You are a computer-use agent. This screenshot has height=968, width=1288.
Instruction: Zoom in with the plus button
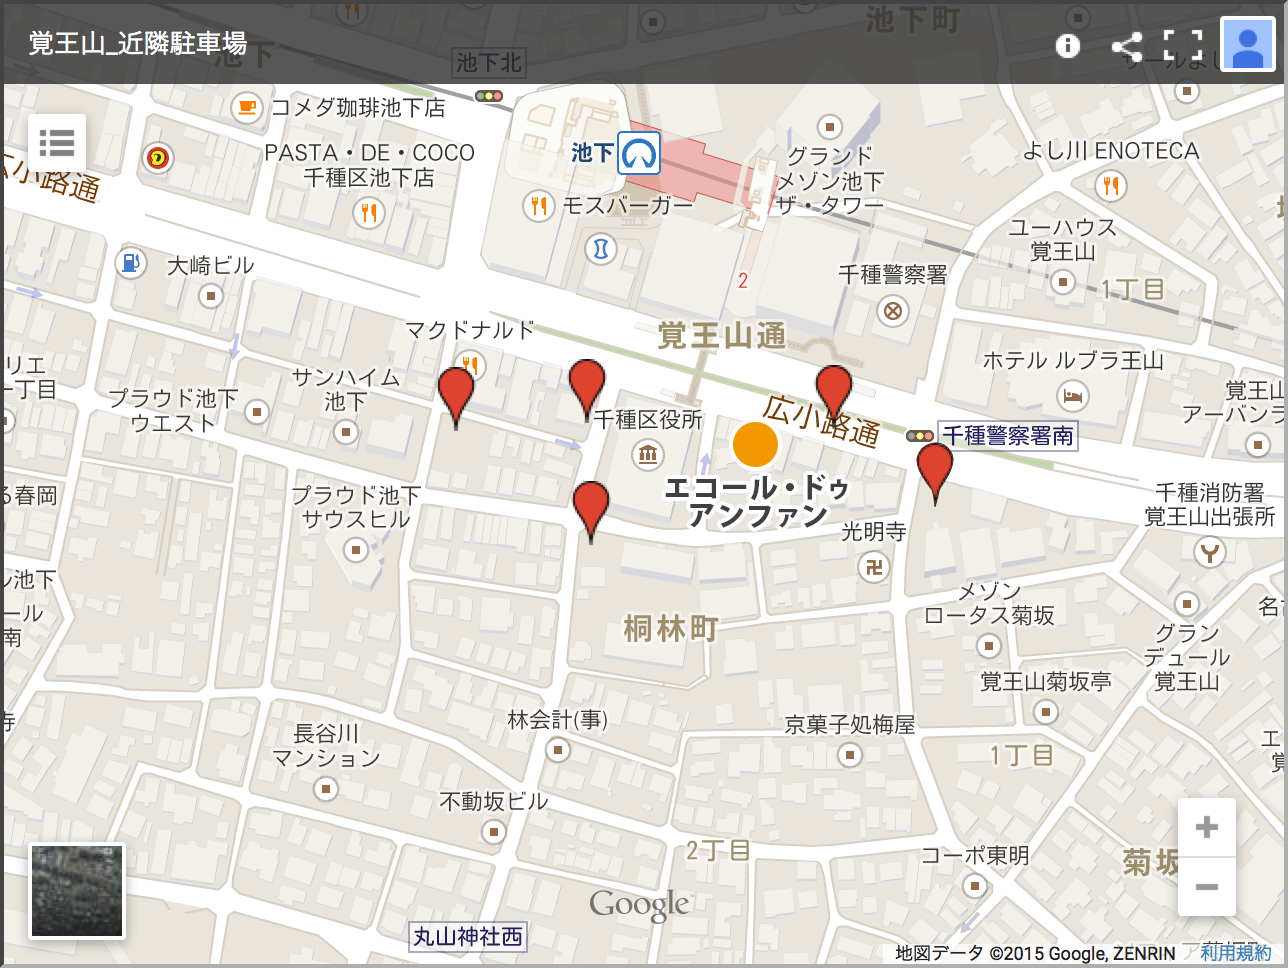coord(1207,827)
